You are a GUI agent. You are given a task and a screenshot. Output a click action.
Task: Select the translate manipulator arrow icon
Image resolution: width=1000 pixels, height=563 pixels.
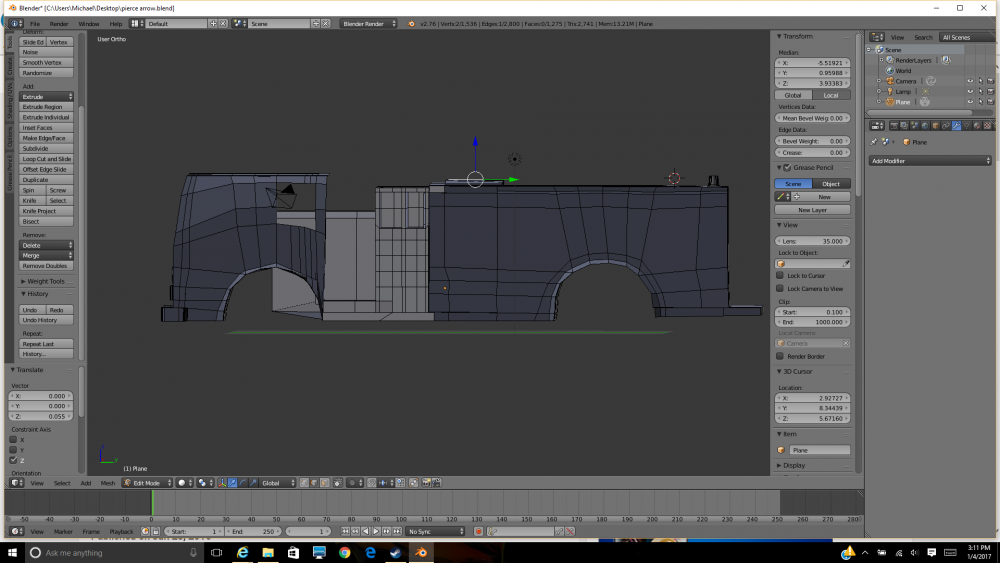[232, 483]
